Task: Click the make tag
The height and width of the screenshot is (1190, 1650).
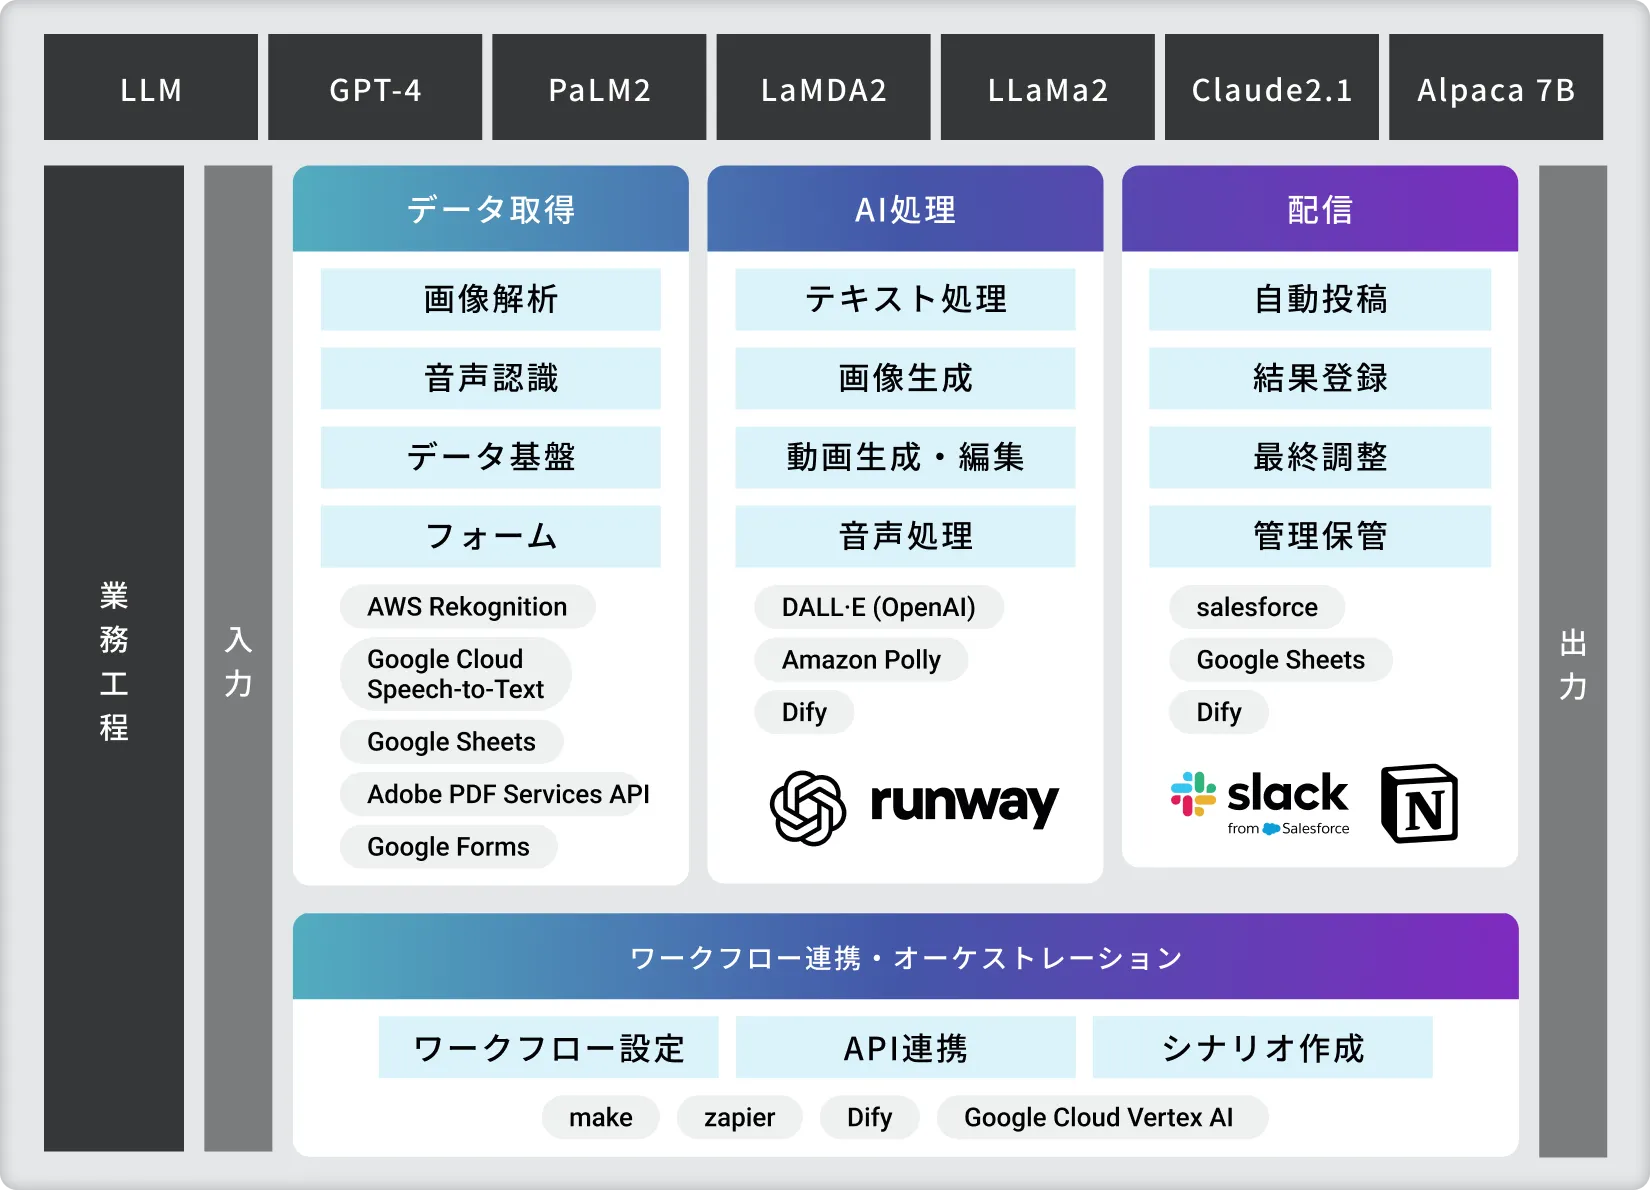Action: 601,1117
